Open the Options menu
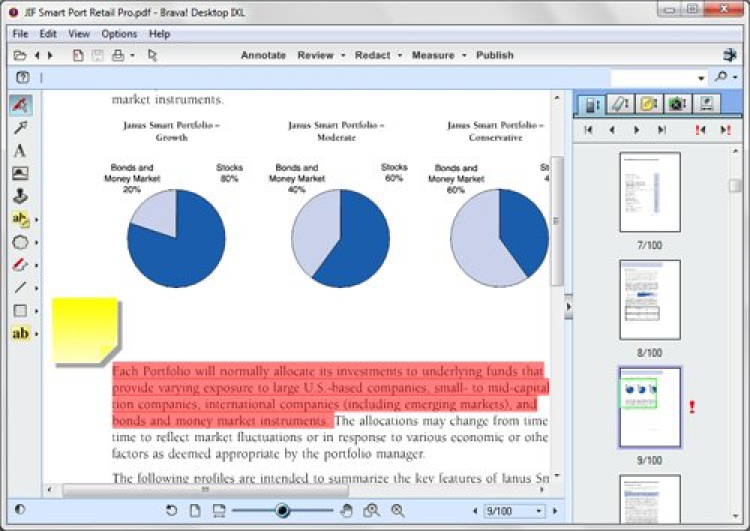 (119, 34)
